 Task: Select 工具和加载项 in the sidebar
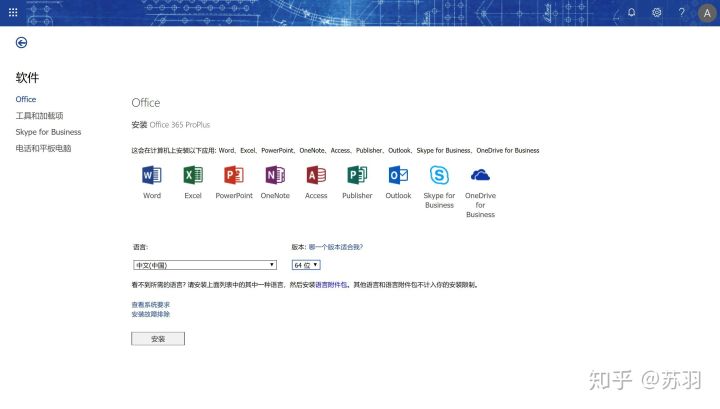39,116
